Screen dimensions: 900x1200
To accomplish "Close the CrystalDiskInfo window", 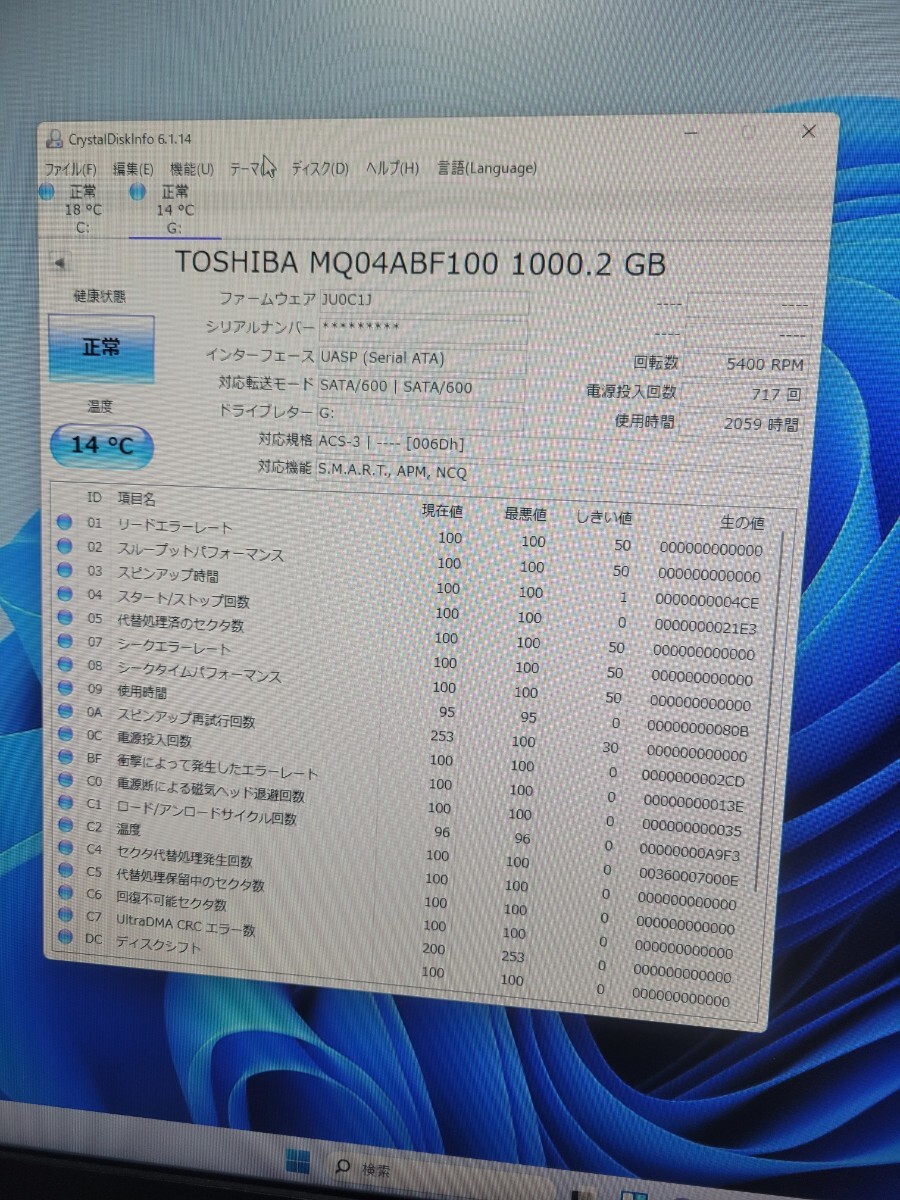I will [x=808, y=132].
